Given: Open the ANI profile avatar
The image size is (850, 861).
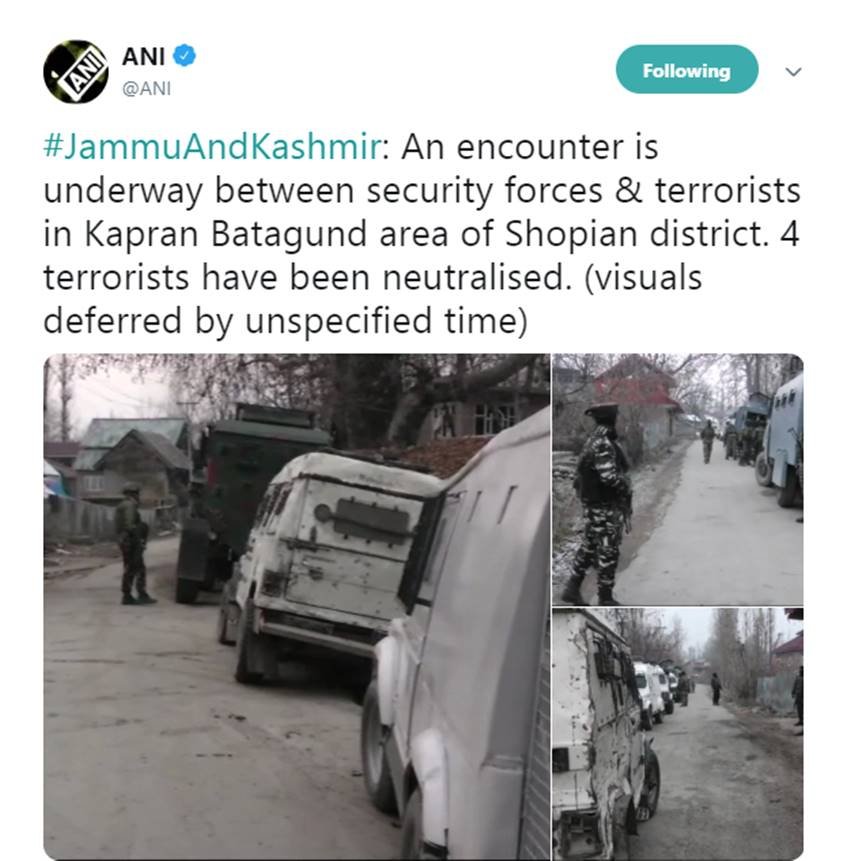Looking at the screenshot, I should [x=76, y=72].
